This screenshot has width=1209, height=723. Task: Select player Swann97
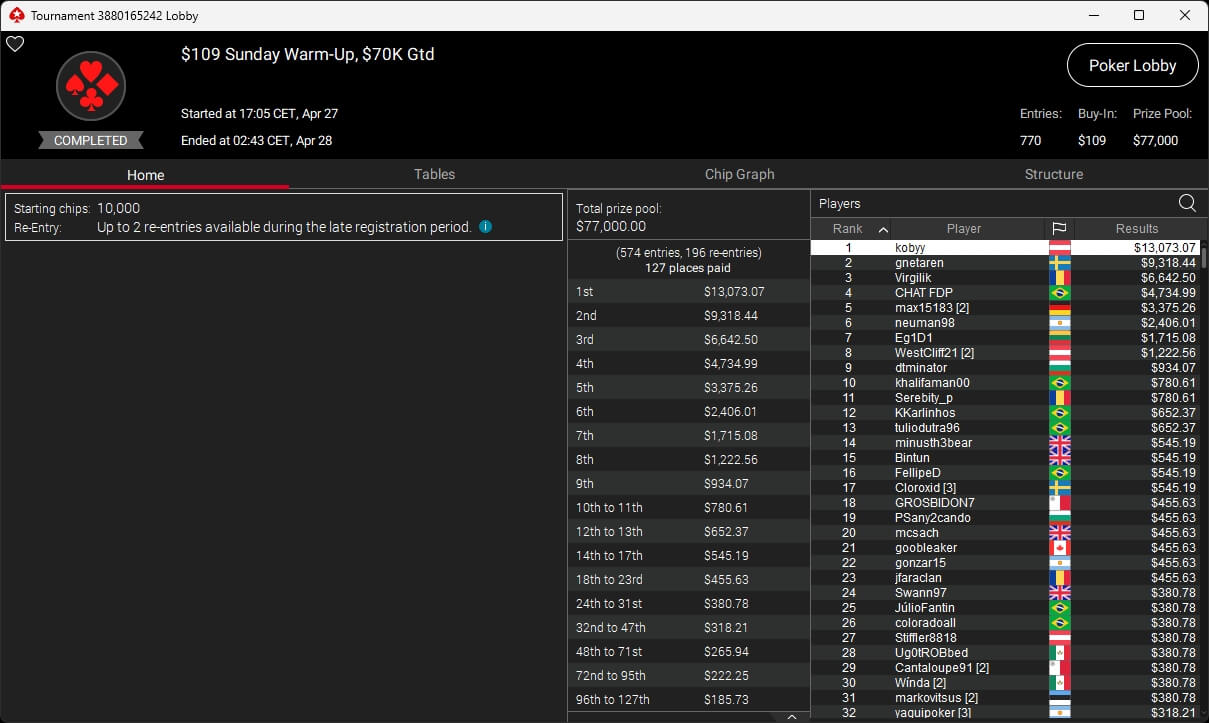click(x=1005, y=592)
